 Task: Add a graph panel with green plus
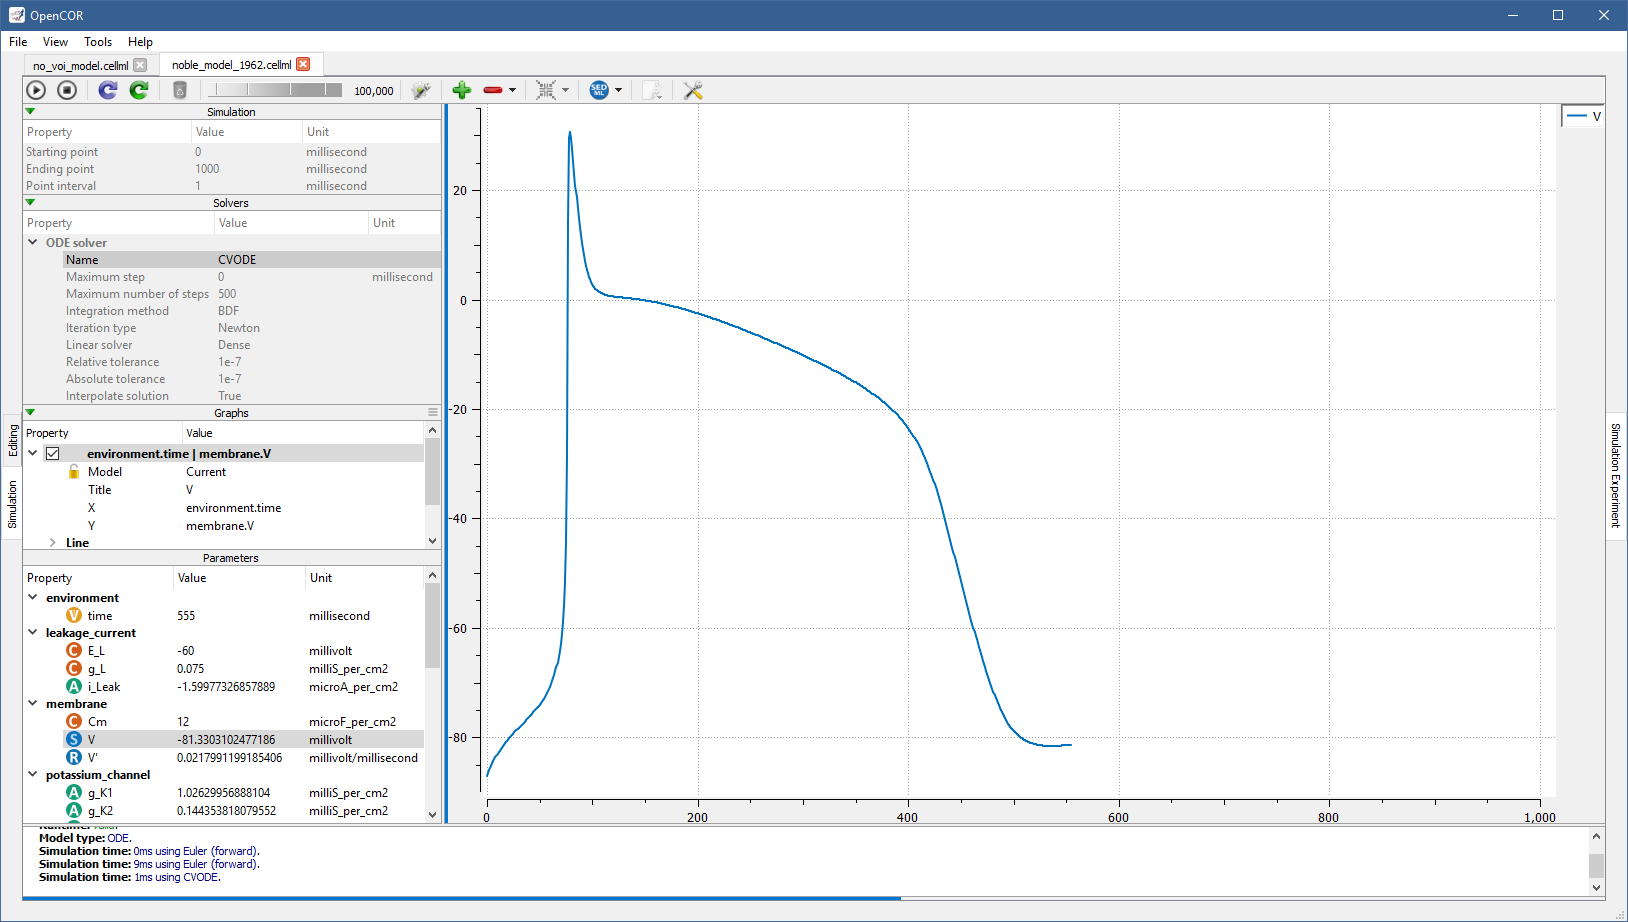click(x=462, y=90)
